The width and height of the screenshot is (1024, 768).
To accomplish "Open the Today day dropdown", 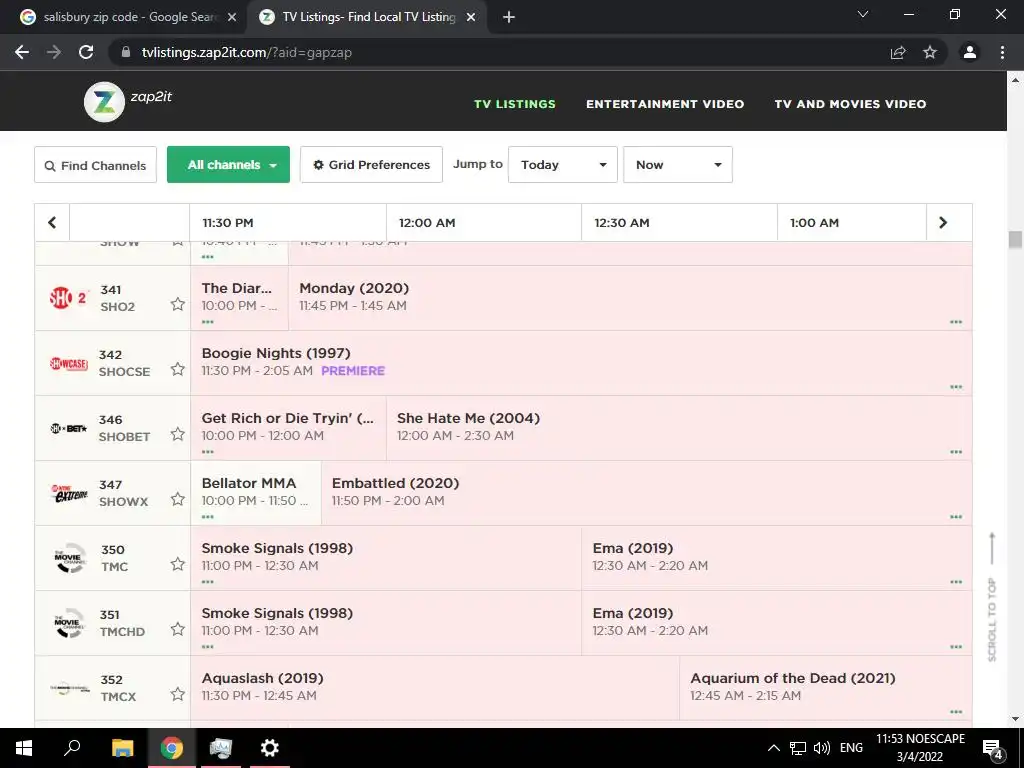I will pyautogui.click(x=563, y=165).
